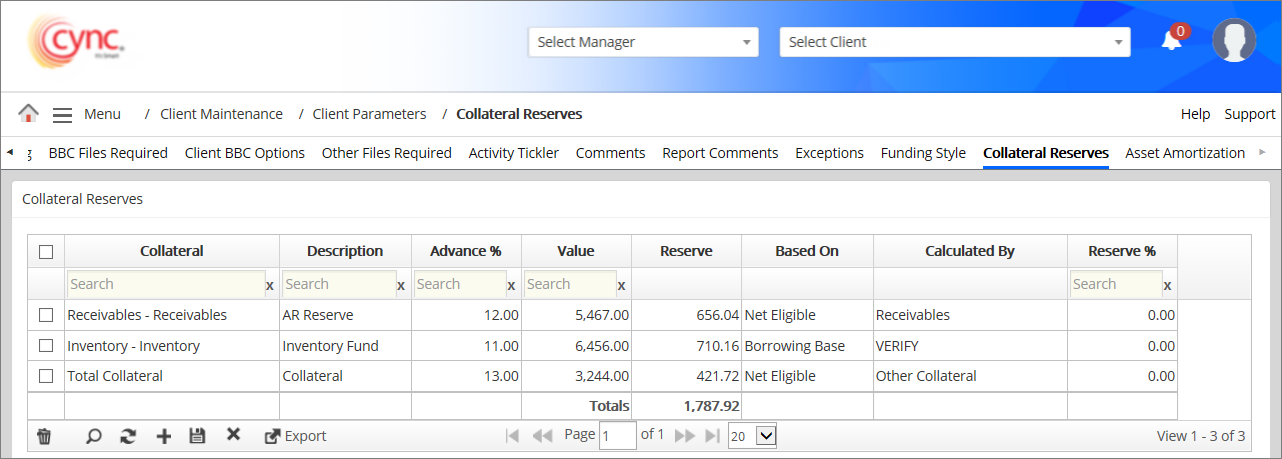The image size is (1282, 459).
Task: Open the notifications bell
Action: (1171, 41)
